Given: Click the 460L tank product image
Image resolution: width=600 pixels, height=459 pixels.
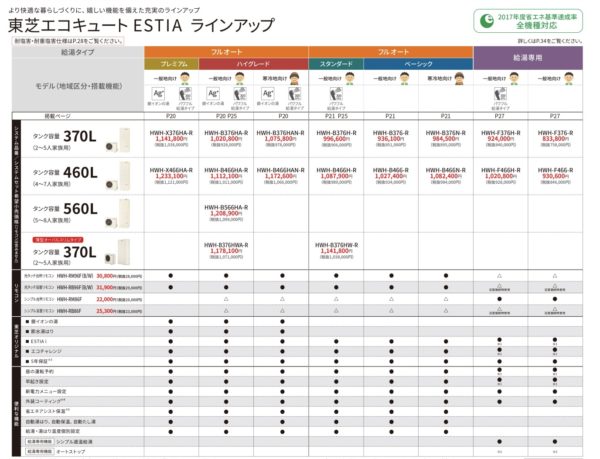Looking at the screenshot, I should (118, 176).
